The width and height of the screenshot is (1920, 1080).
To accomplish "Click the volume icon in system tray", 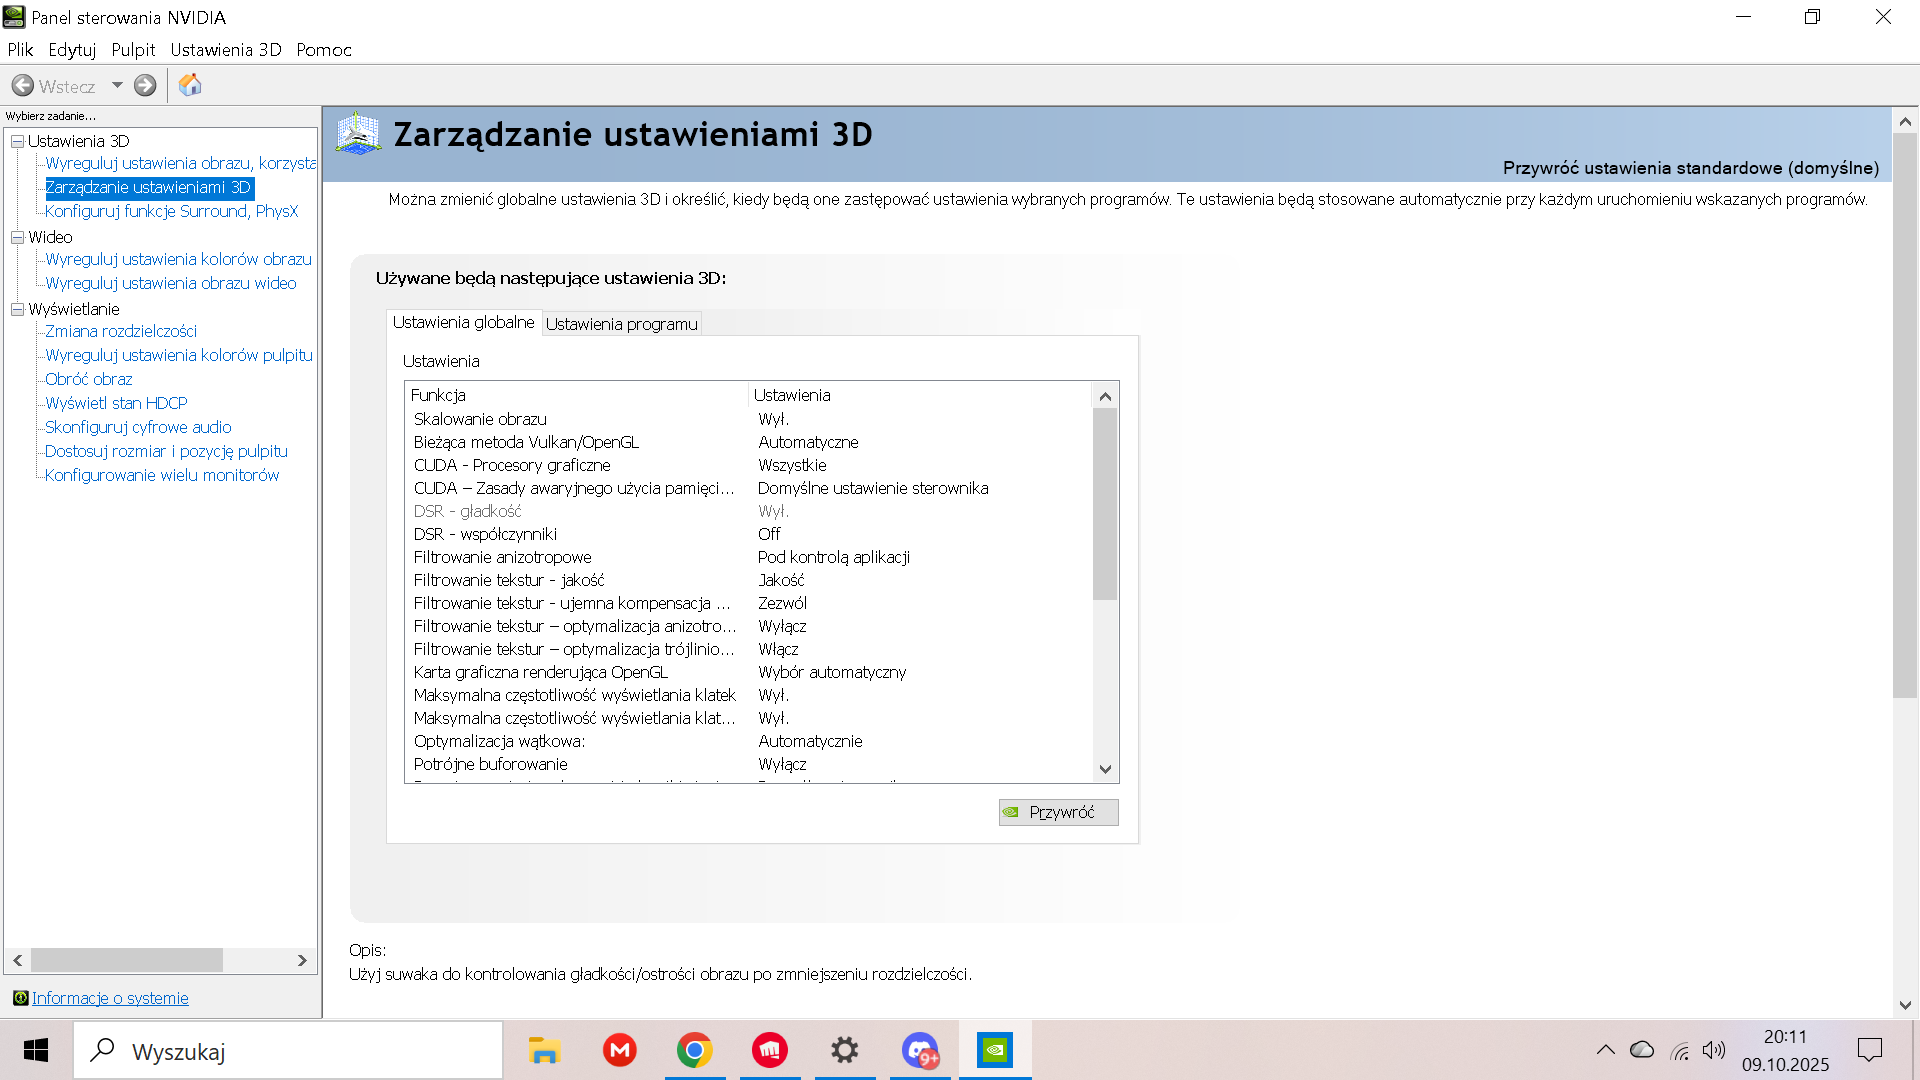I will pyautogui.click(x=1714, y=1050).
